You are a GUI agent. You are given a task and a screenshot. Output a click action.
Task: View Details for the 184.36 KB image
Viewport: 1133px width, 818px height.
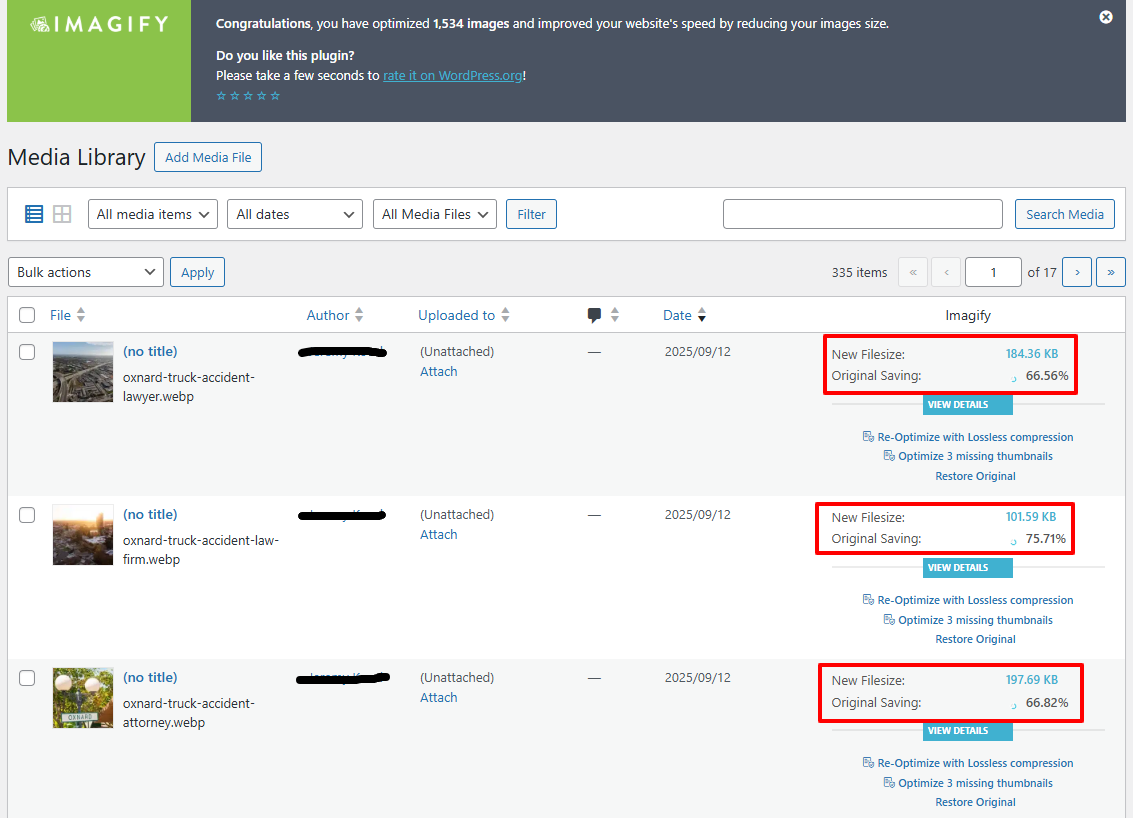tap(968, 405)
